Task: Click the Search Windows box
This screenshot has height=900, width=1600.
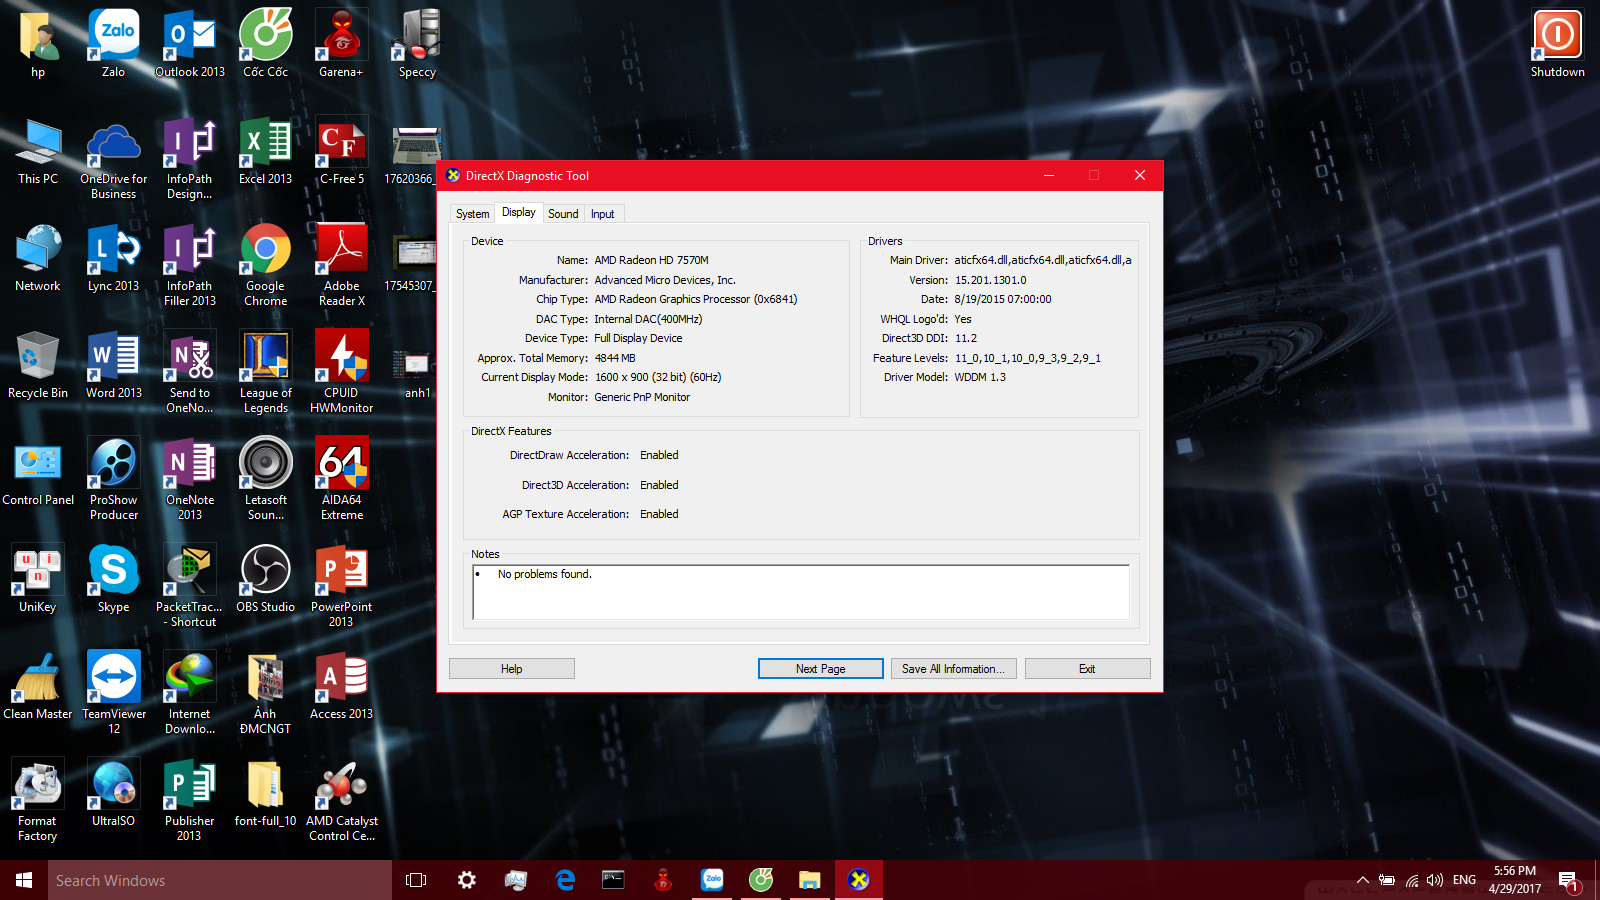Action: pyautogui.click(x=220, y=880)
